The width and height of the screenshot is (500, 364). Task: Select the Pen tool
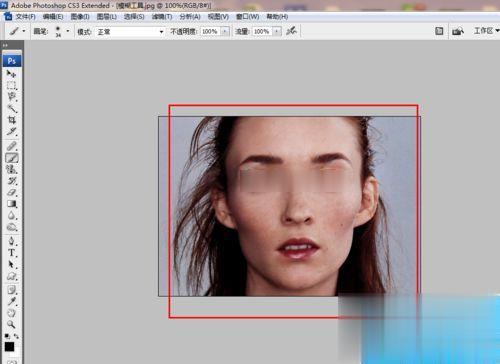tap(11, 241)
